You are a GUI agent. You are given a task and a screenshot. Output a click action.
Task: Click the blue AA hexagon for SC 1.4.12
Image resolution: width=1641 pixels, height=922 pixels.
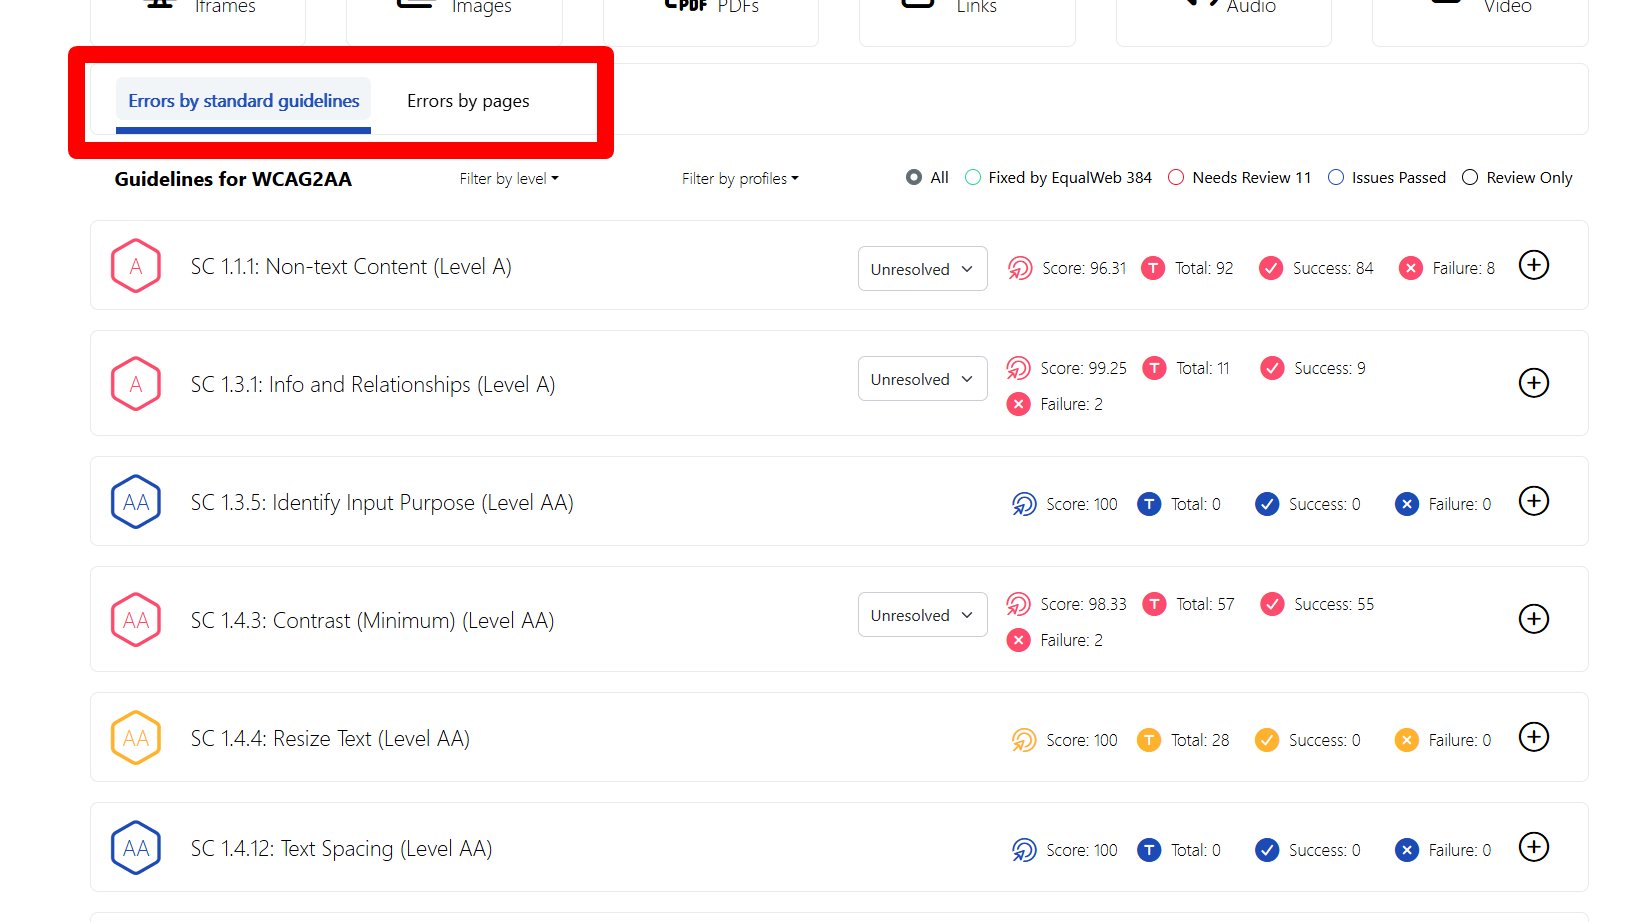point(136,848)
